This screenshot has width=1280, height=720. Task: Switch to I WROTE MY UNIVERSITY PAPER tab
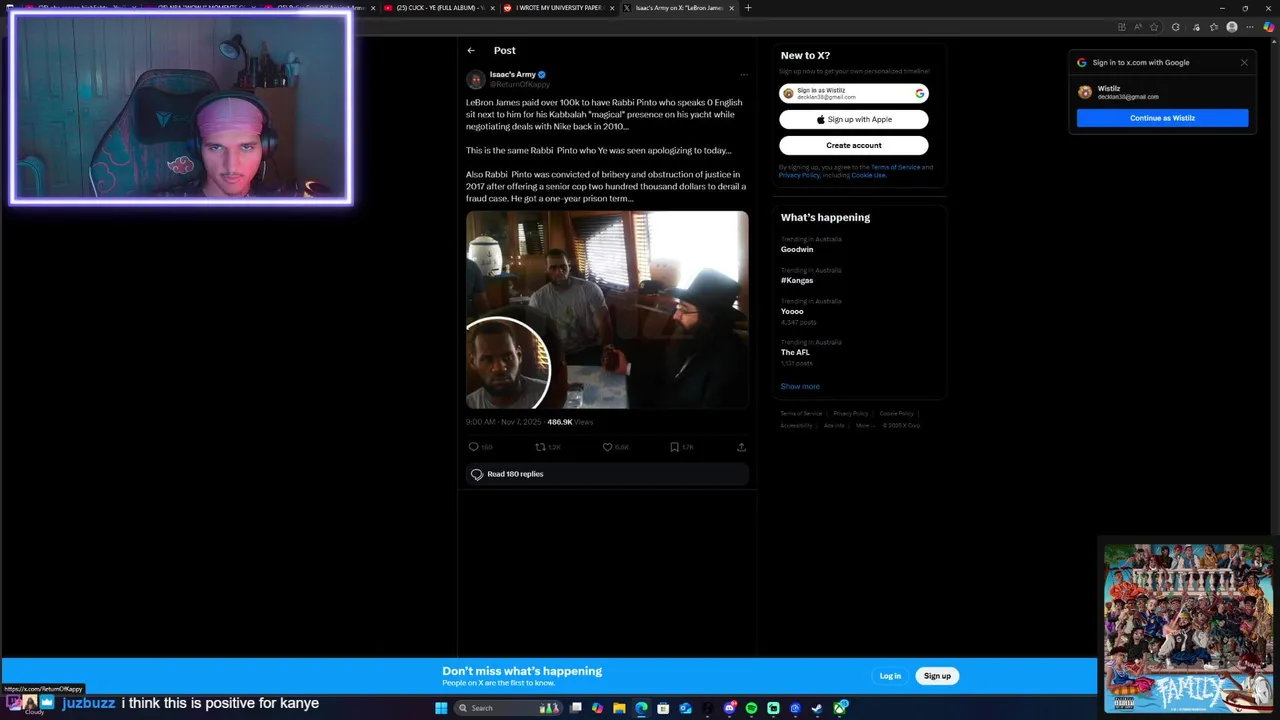(x=556, y=8)
